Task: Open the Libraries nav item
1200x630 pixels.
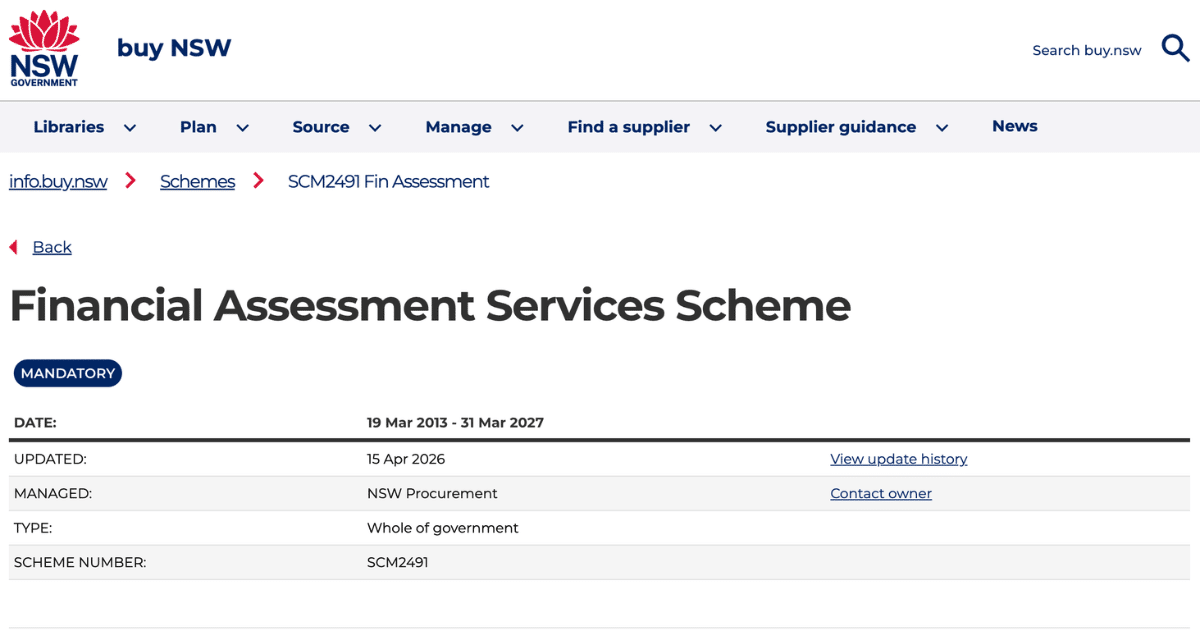Action: [69, 127]
